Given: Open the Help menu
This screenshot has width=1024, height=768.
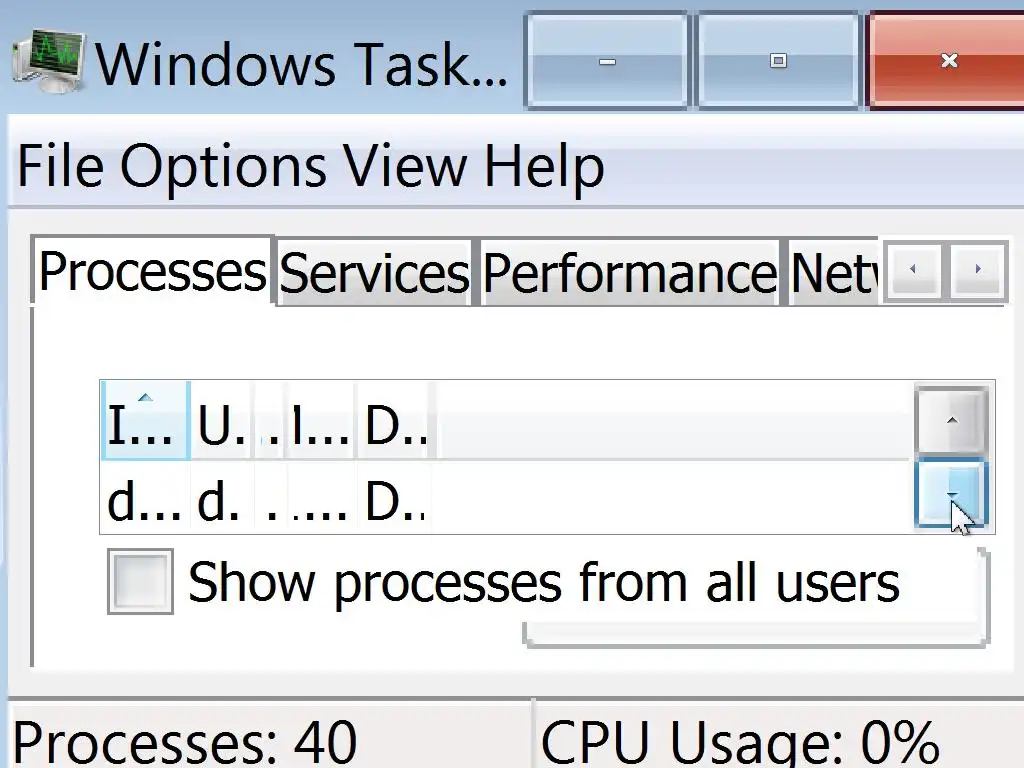Looking at the screenshot, I should (544, 166).
